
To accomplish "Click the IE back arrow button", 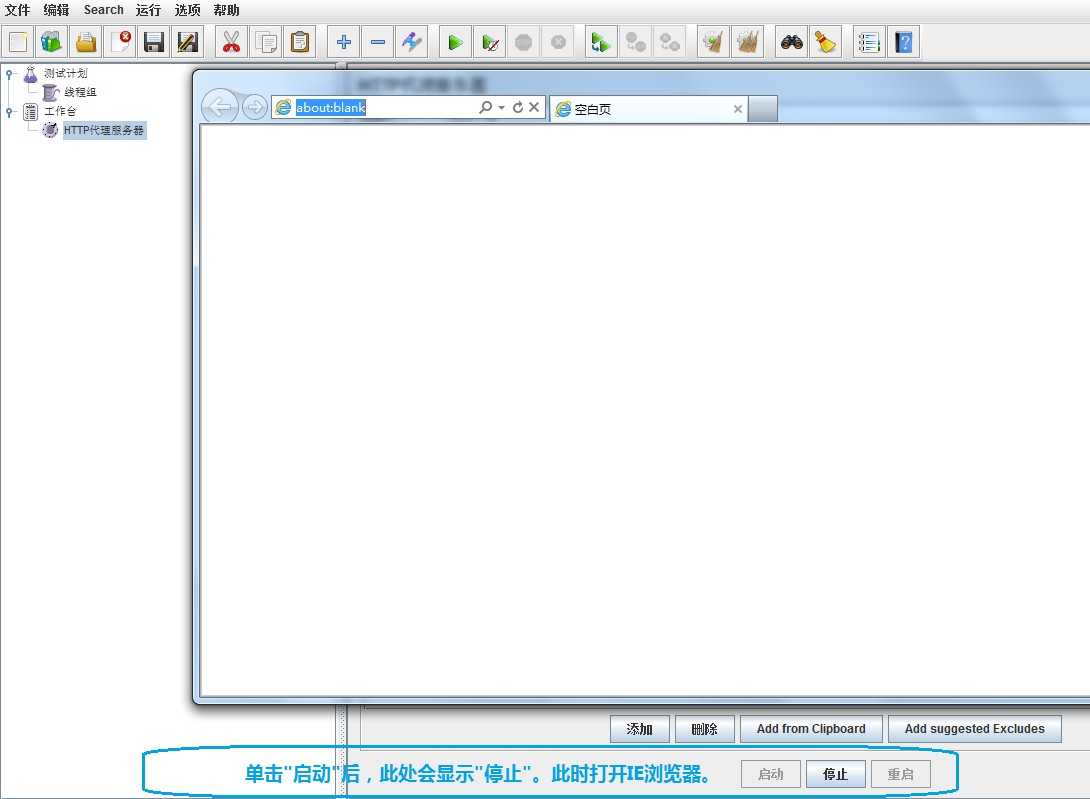I will click(x=220, y=107).
